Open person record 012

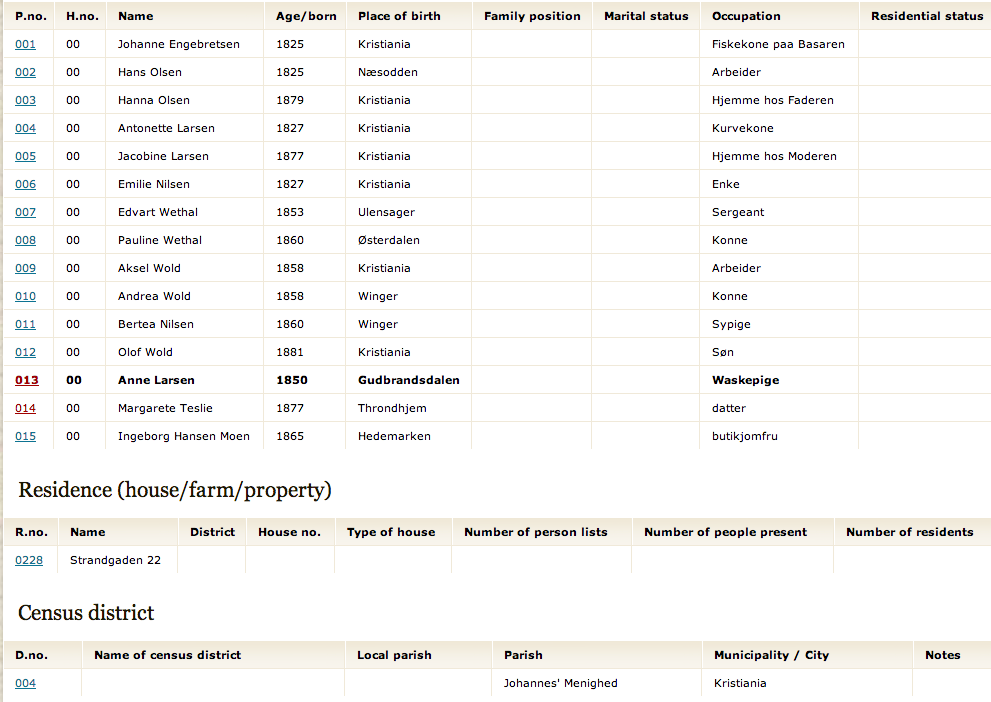point(25,352)
